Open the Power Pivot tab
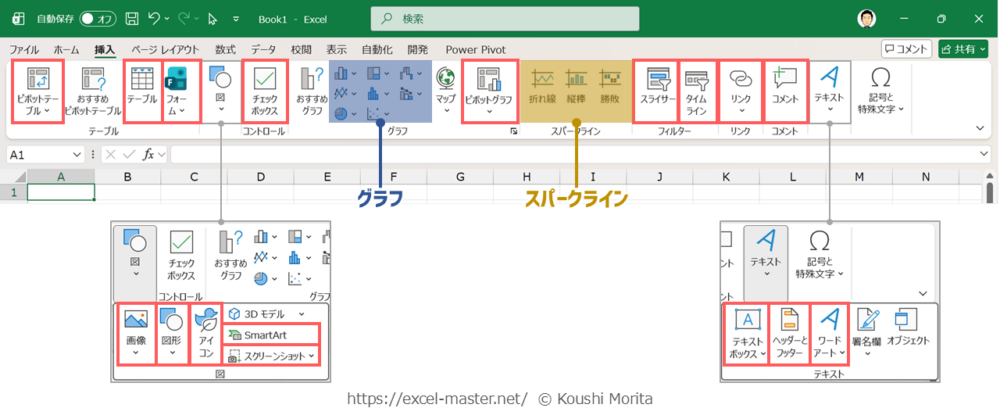This screenshot has width=1000, height=408. click(476, 49)
